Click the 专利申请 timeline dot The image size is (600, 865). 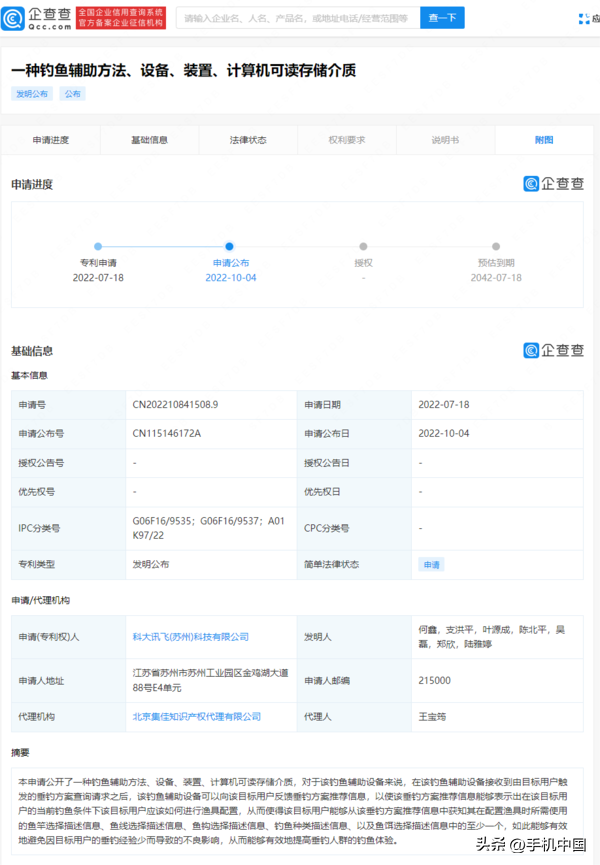[x=98, y=247]
